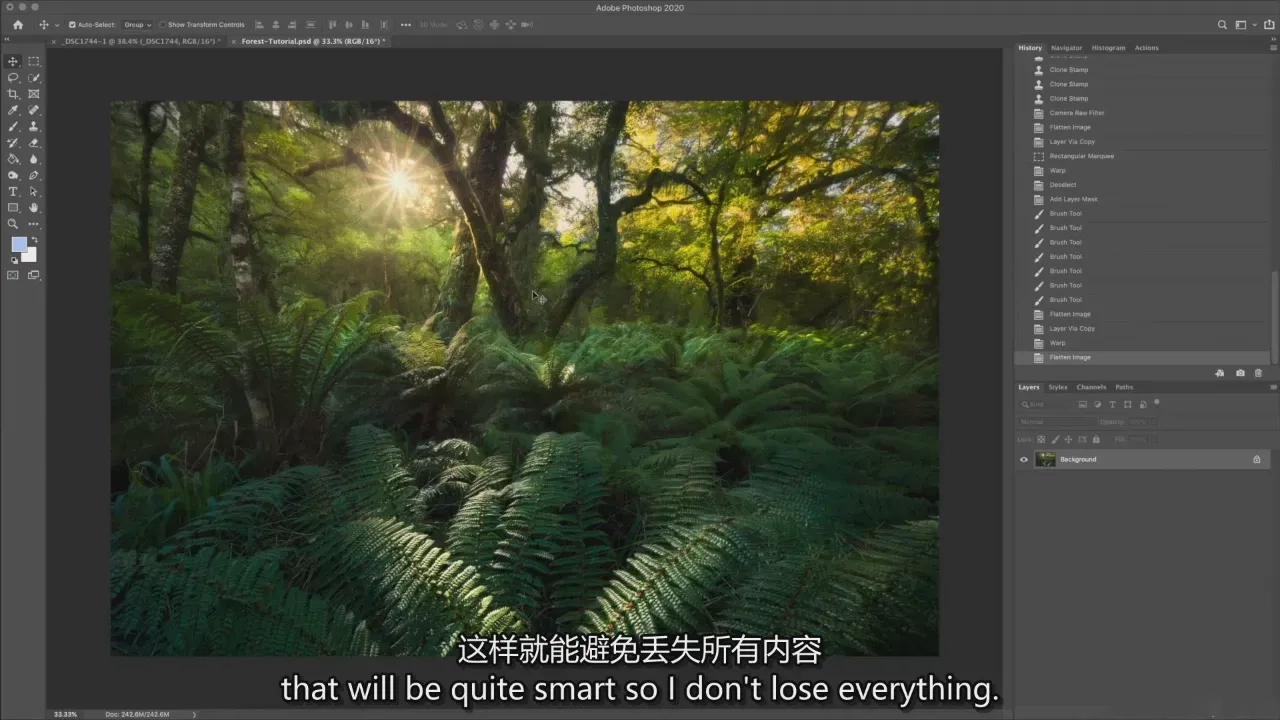1280x720 pixels.
Task: Select the Spot Healing Brush tool
Action: [x=34, y=110]
